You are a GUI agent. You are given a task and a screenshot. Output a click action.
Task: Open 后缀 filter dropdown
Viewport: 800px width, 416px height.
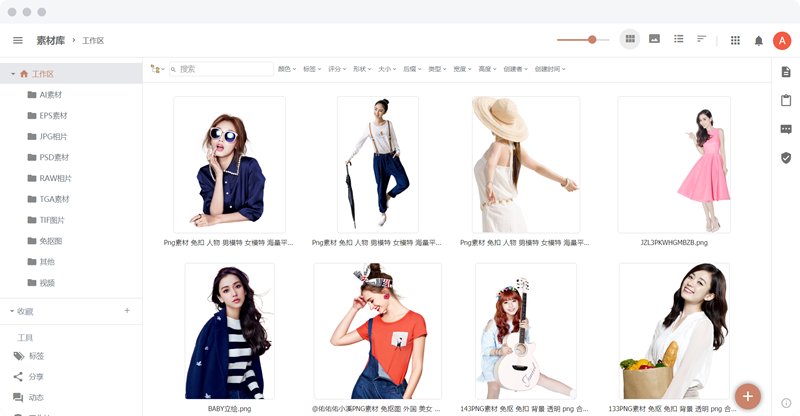[x=412, y=69]
